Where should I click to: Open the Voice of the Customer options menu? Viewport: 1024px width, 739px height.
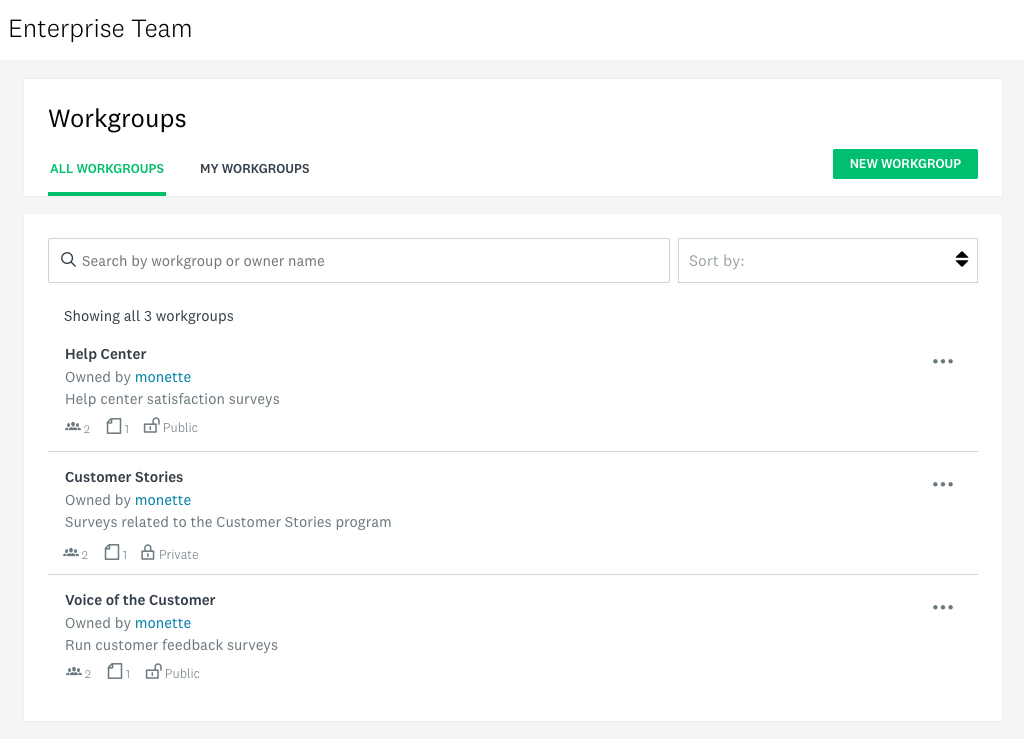tap(942, 607)
